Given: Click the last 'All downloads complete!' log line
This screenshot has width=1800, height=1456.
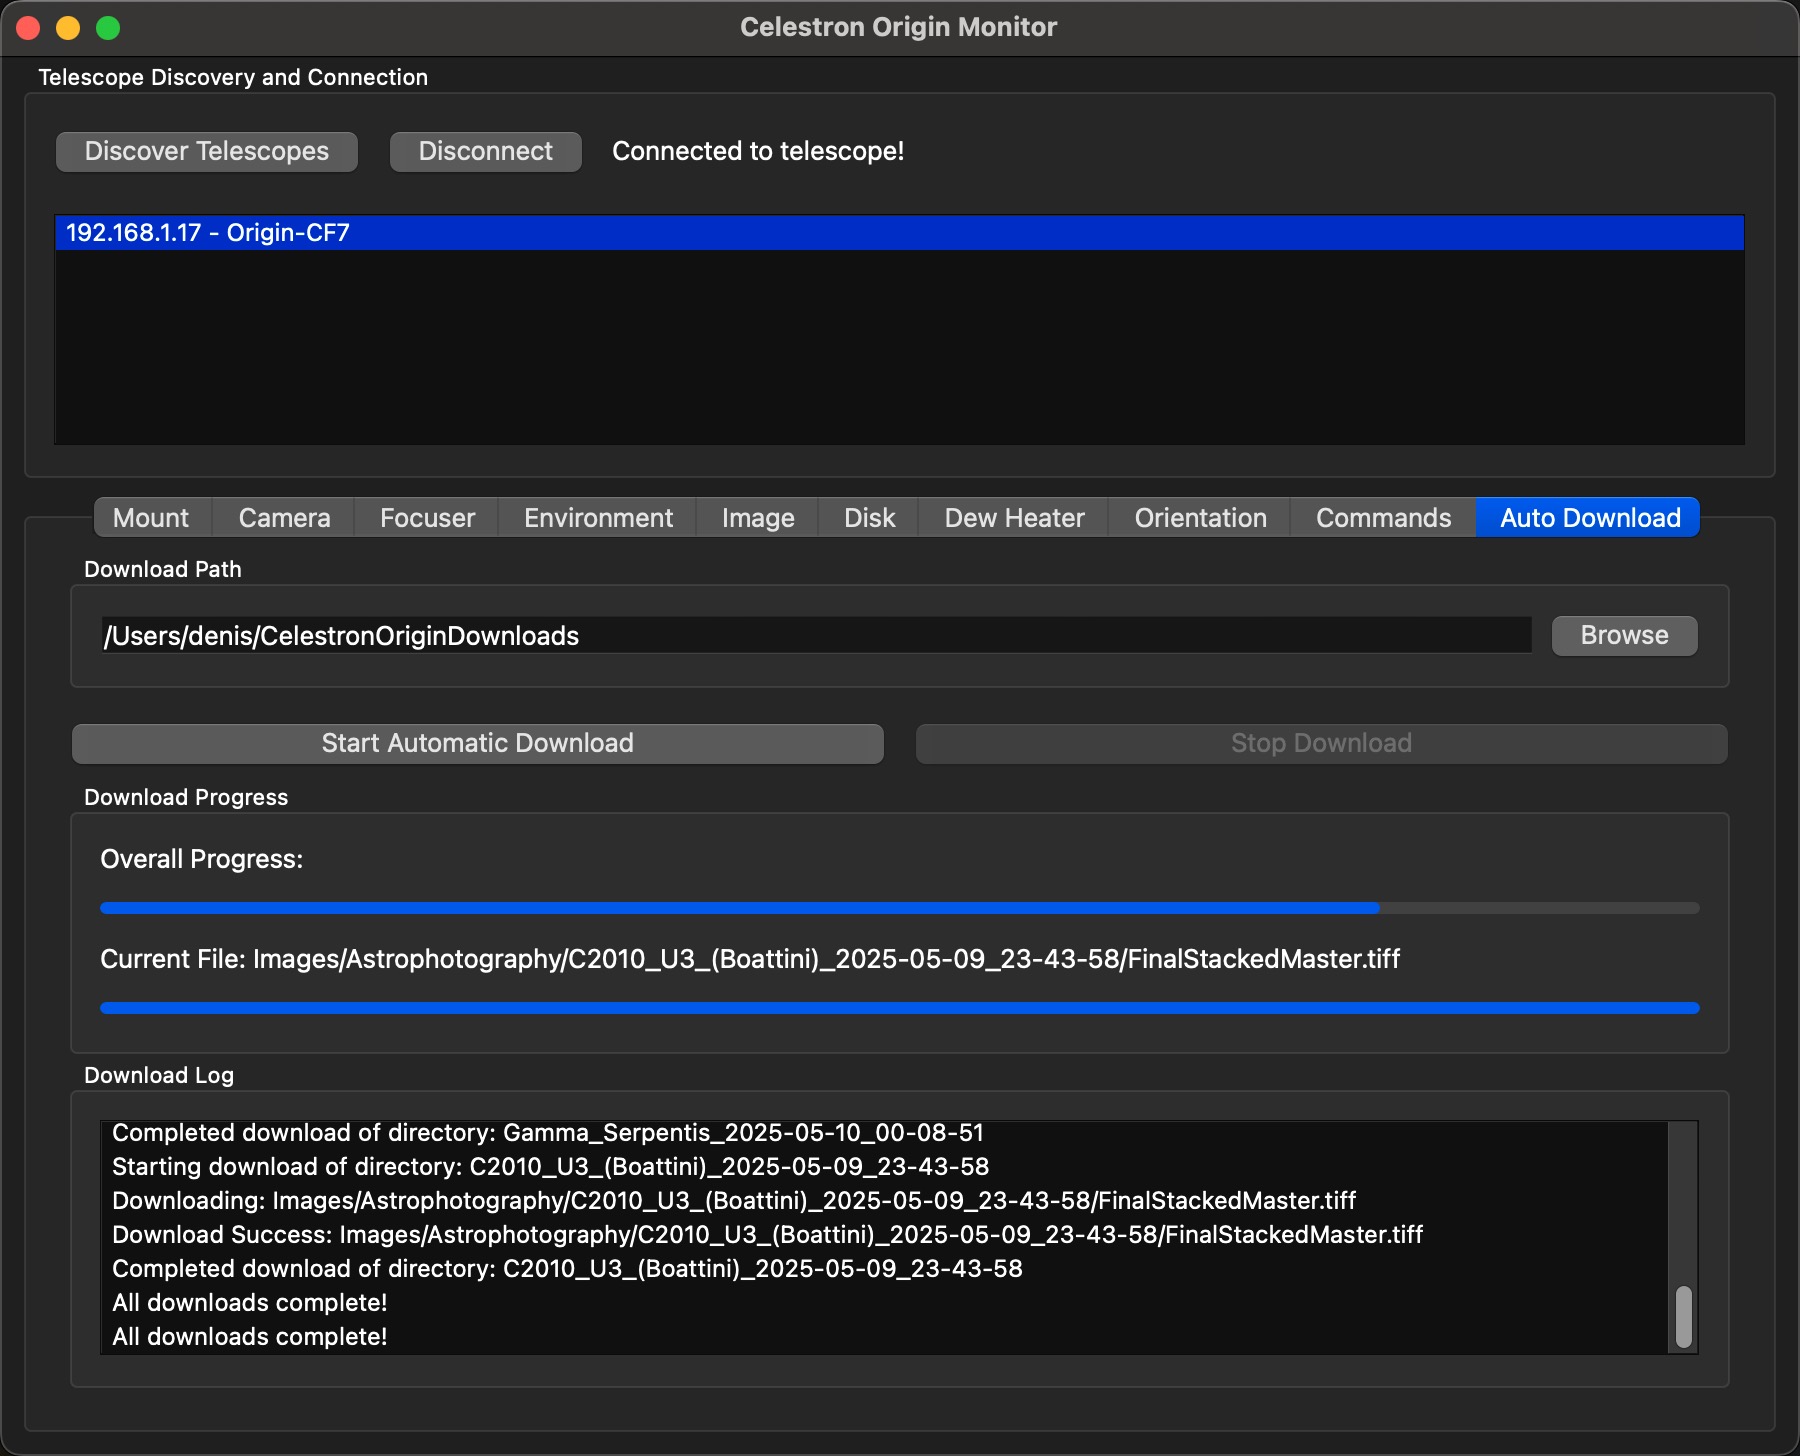Looking at the screenshot, I should [250, 1337].
